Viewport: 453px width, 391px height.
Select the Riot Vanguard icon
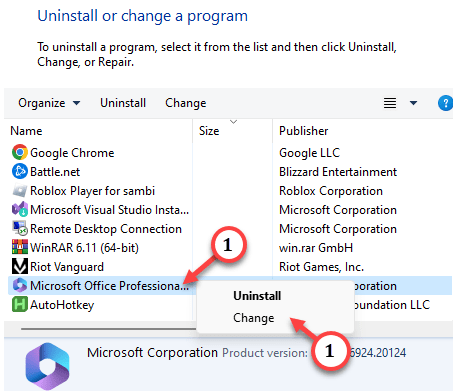[x=20, y=267]
